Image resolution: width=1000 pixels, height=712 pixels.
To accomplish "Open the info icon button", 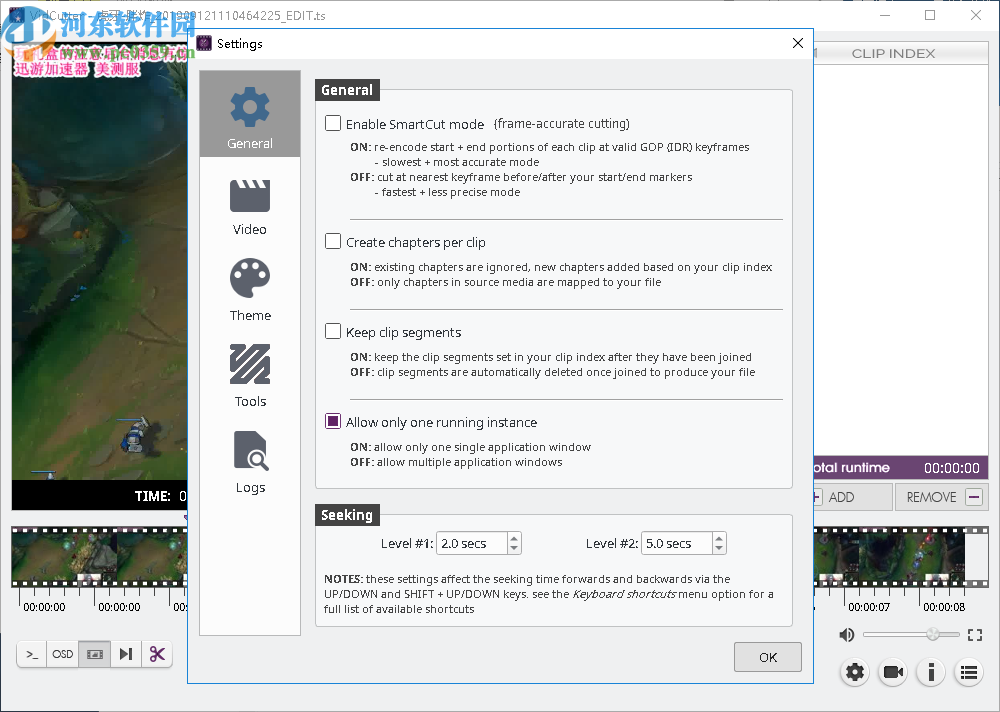I will (931, 672).
